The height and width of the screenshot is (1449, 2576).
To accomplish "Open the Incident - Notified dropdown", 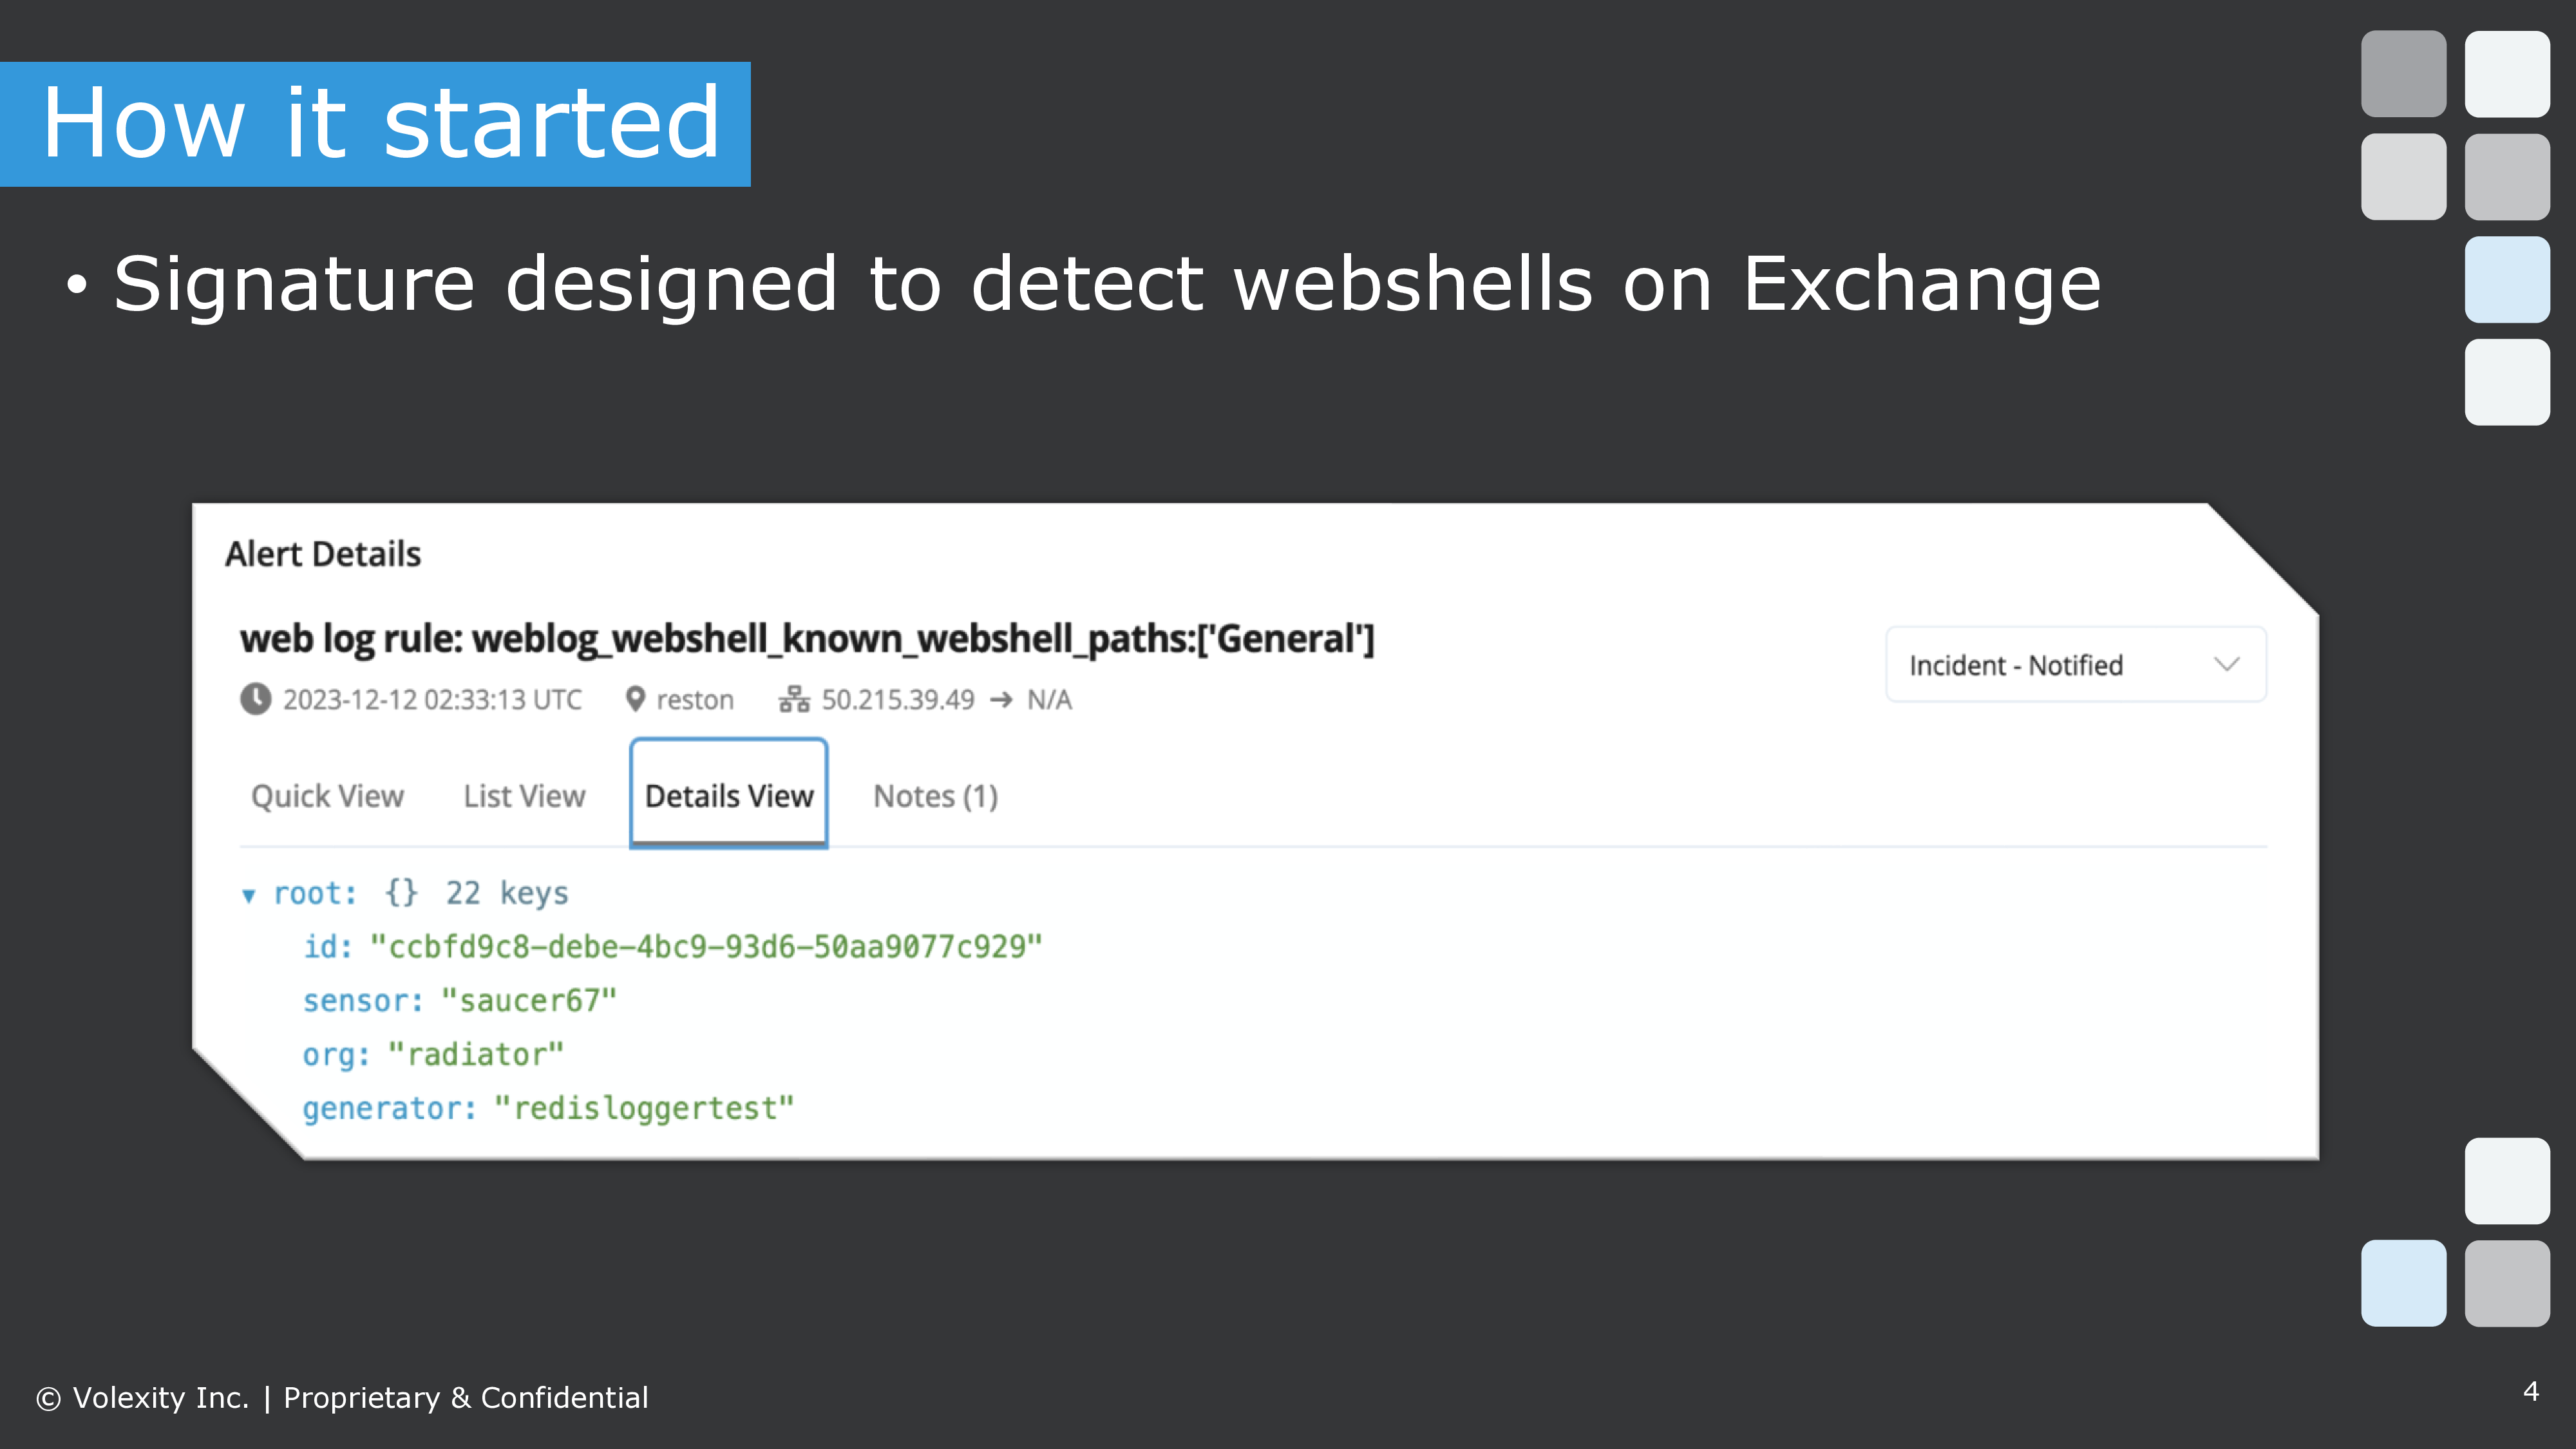I will point(2075,665).
